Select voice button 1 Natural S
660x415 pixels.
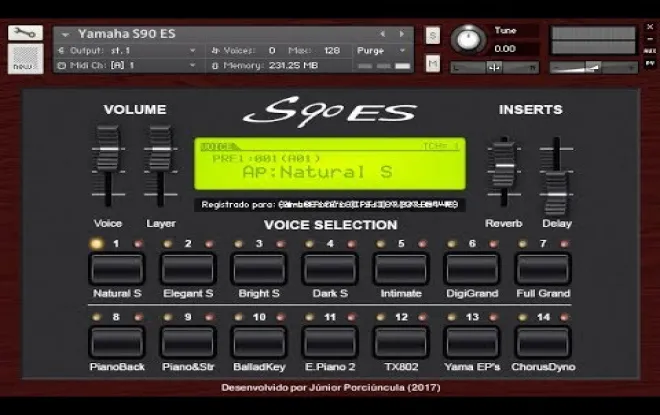pos(117,269)
